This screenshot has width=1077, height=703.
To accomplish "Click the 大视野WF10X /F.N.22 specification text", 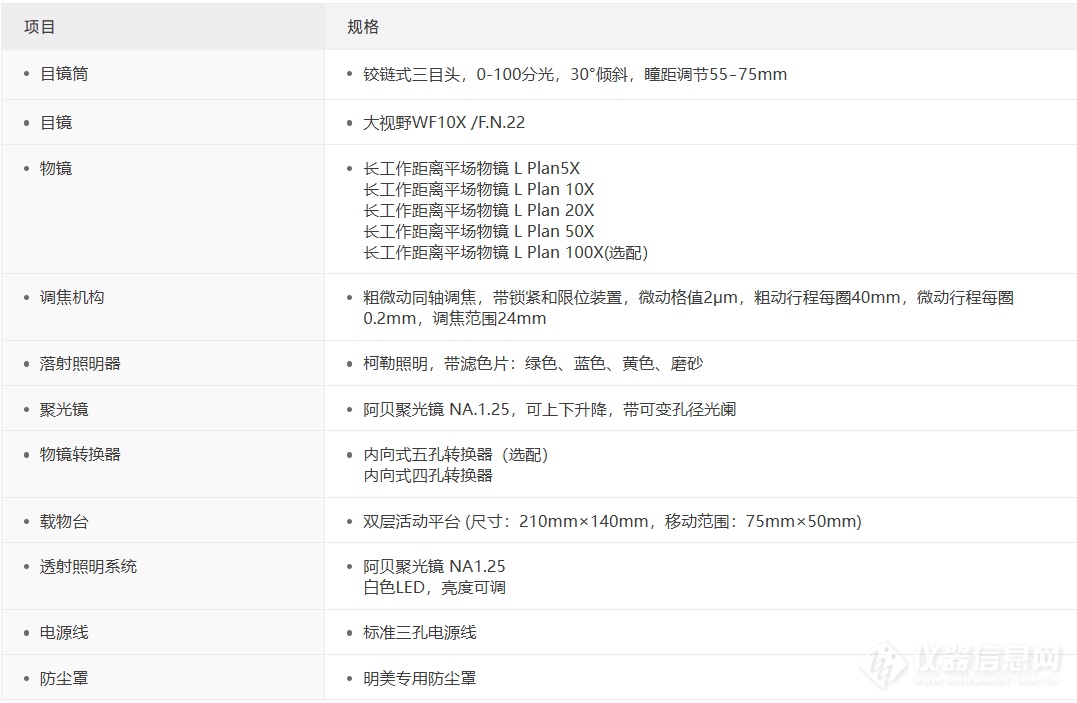I will pyautogui.click(x=443, y=123).
